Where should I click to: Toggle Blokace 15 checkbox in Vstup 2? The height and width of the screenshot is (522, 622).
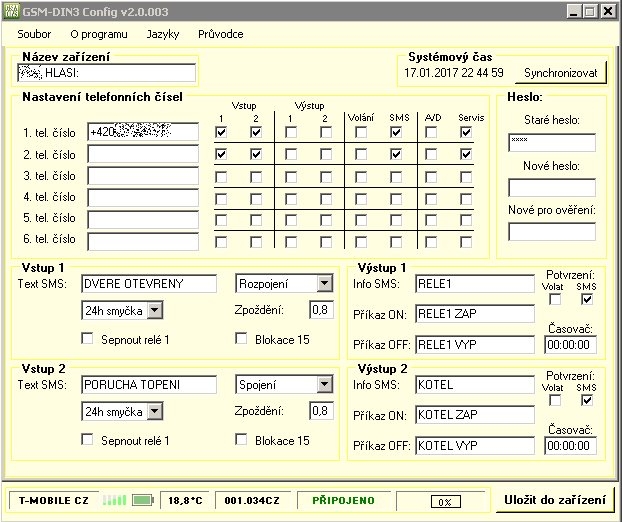click(x=241, y=440)
